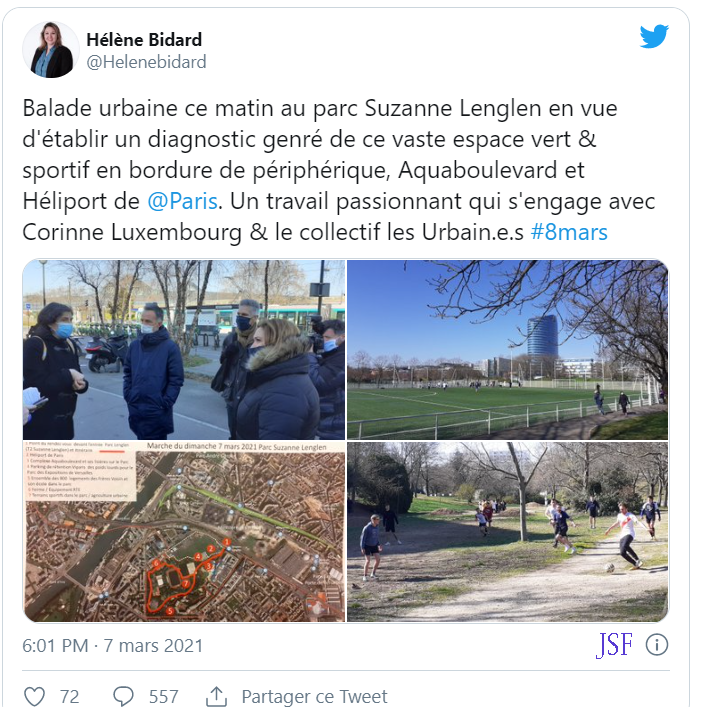View photo of people playing football in park
Viewport: 702px width, 707px height.
pyautogui.click(x=507, y=532)
